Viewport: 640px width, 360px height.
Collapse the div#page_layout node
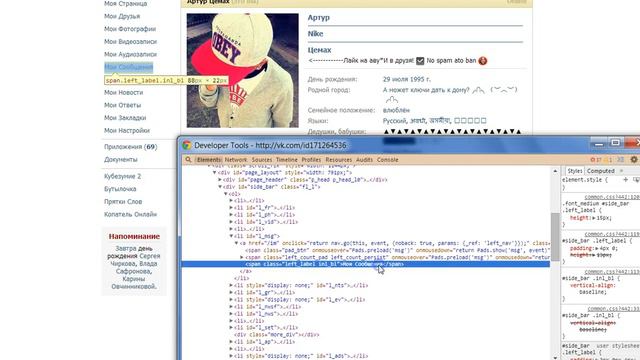click(215, 173)
